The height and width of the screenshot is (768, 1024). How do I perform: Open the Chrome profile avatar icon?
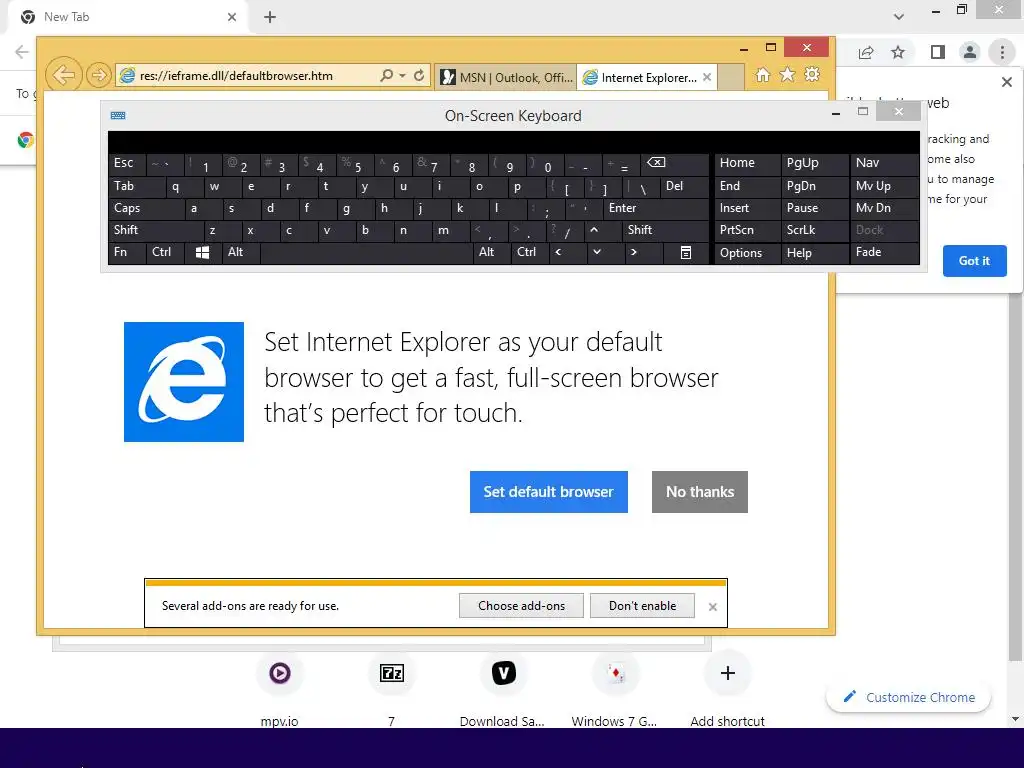tap(970, 52)
